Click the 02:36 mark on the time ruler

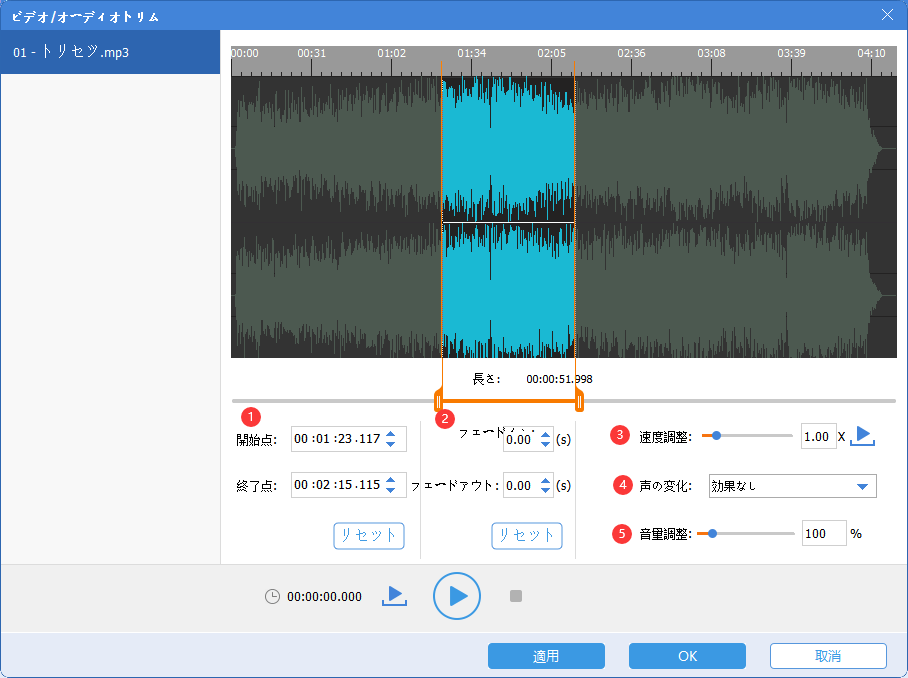click(x=631, y=53)
